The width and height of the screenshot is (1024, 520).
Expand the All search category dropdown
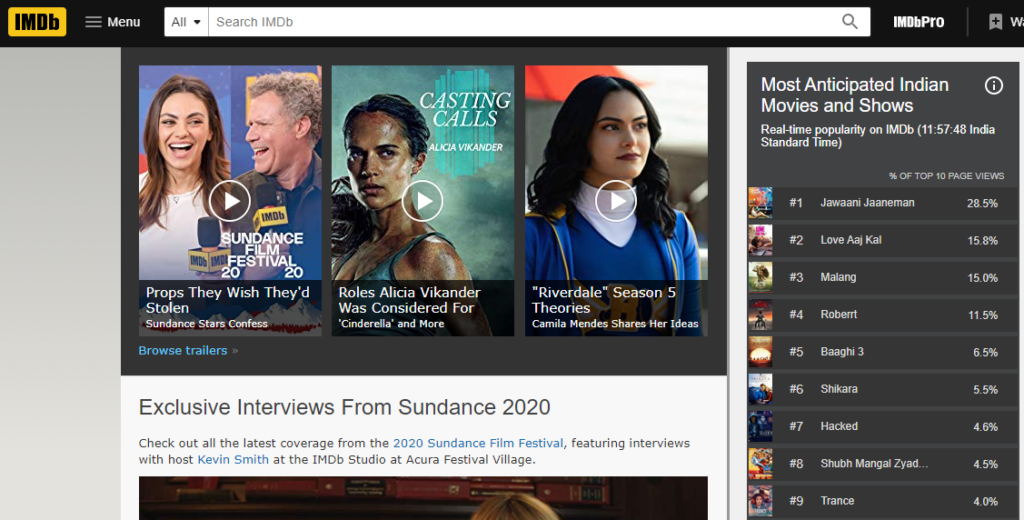coord(186,22)
